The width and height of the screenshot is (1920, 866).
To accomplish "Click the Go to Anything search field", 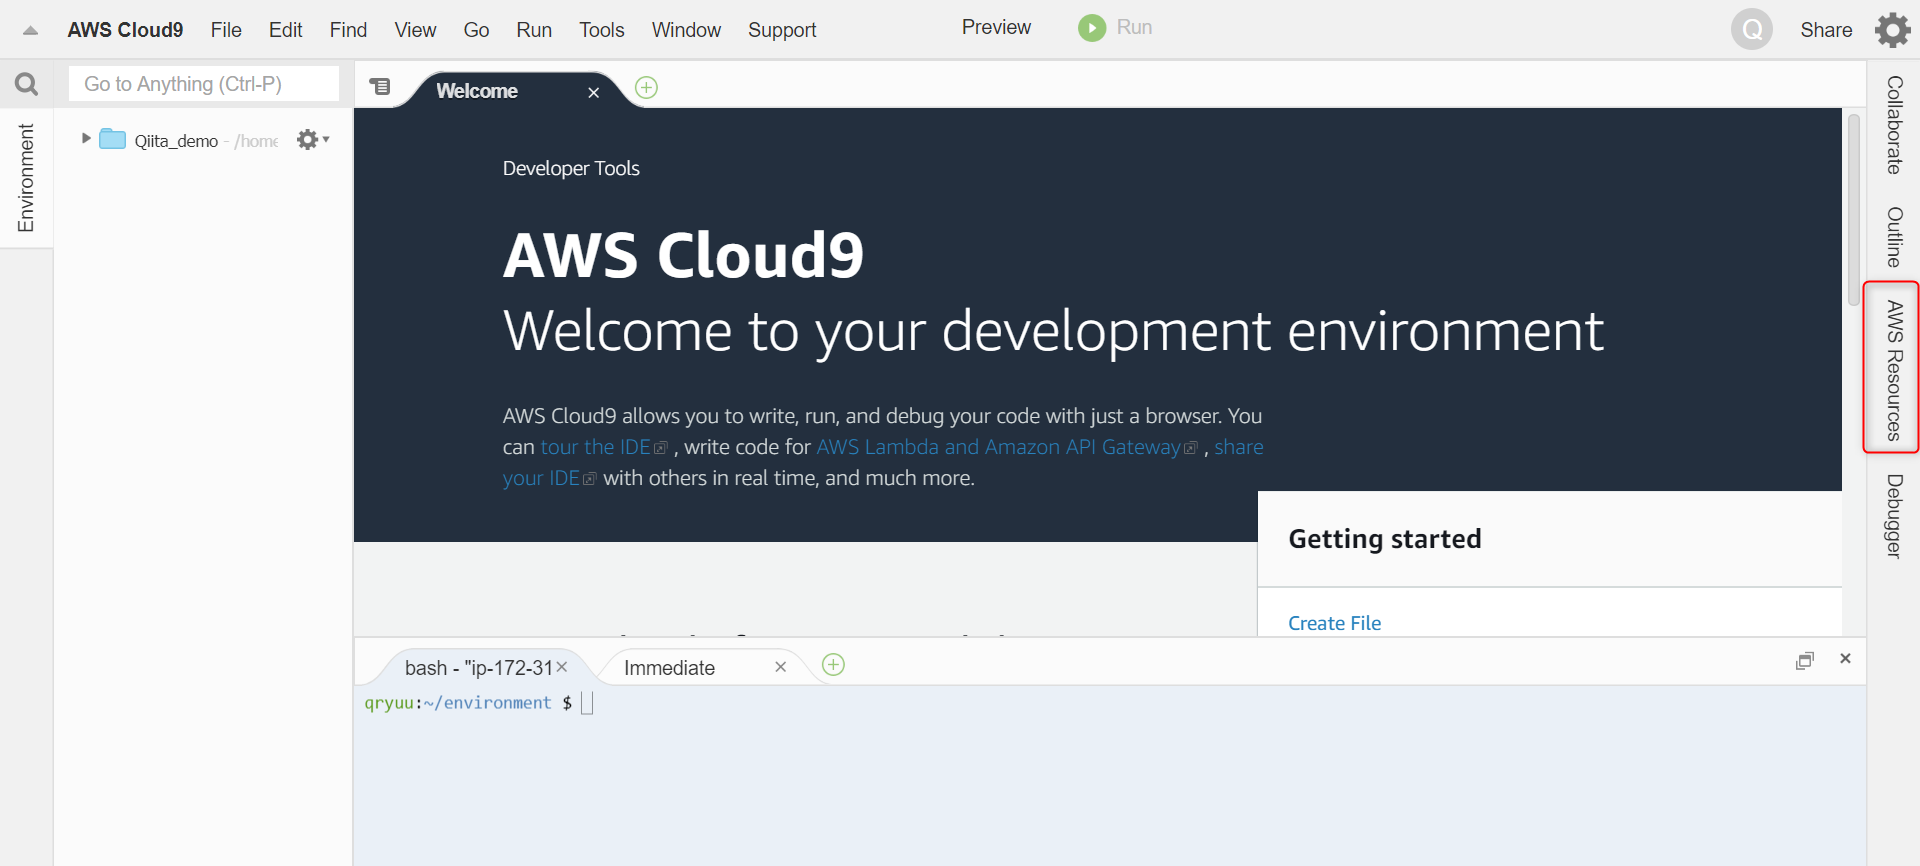I will [x=204, y=84].
